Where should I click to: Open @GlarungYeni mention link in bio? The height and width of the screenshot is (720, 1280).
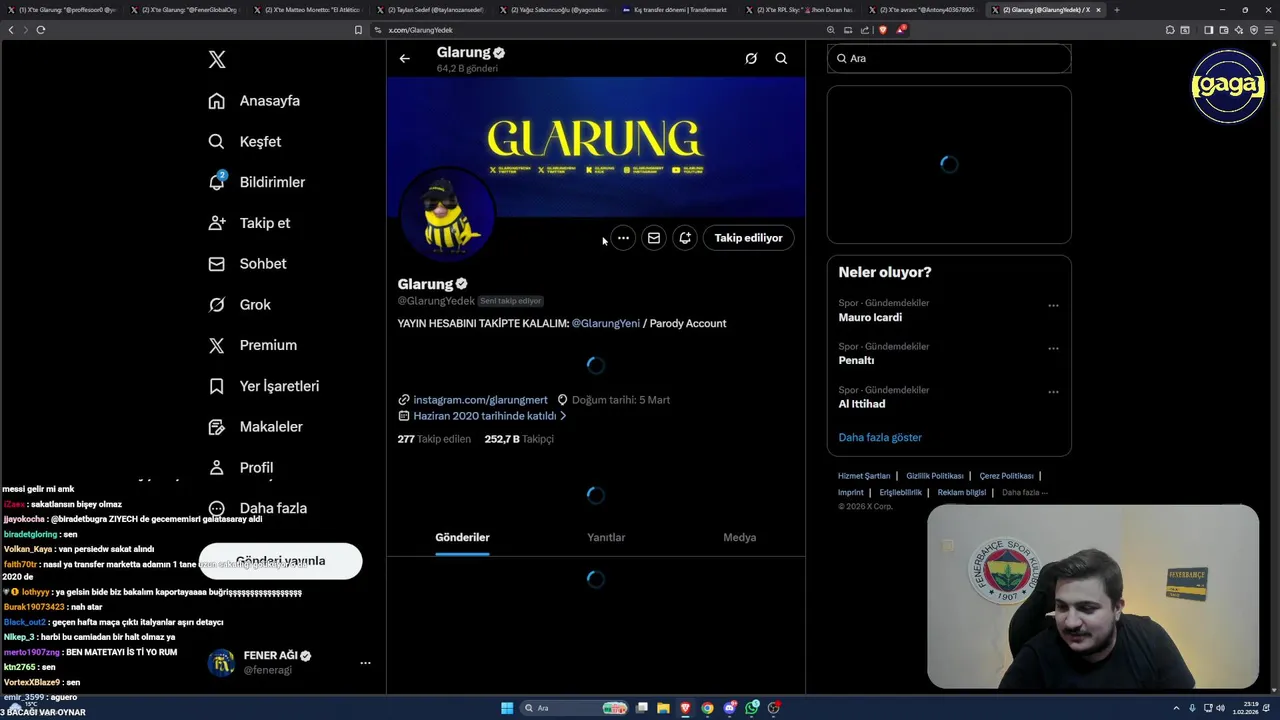(606, 323)
